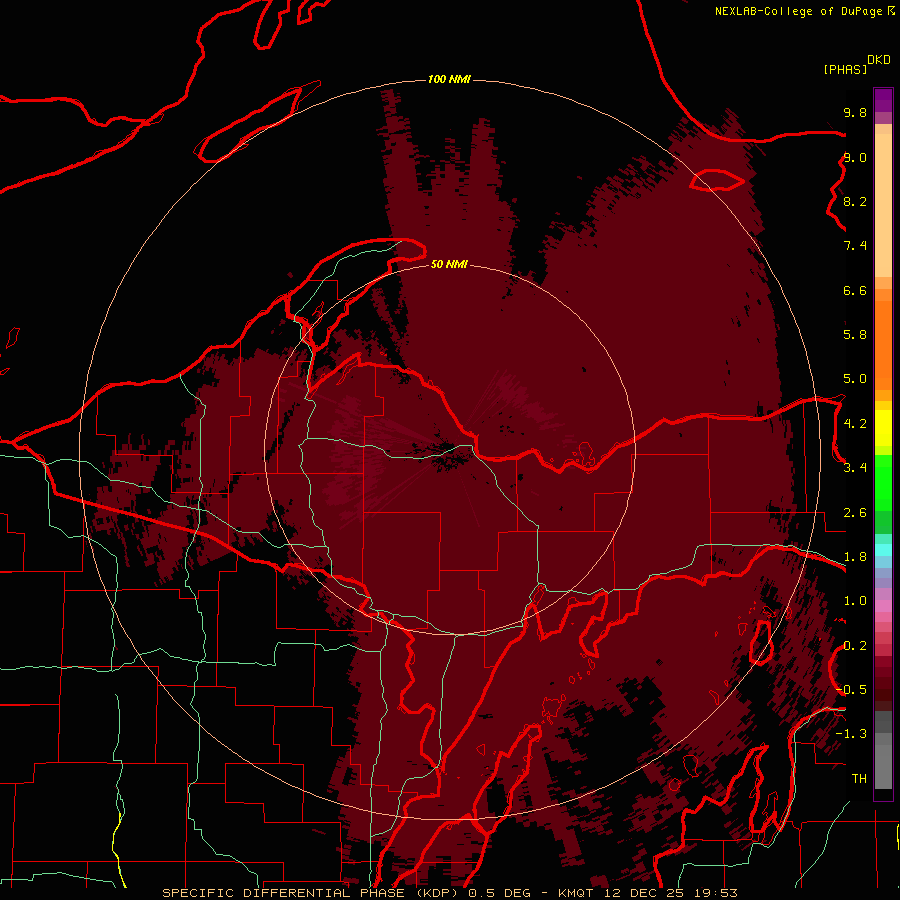
Task: Click the 0.2 scale value
Action: tap(855, 646)
